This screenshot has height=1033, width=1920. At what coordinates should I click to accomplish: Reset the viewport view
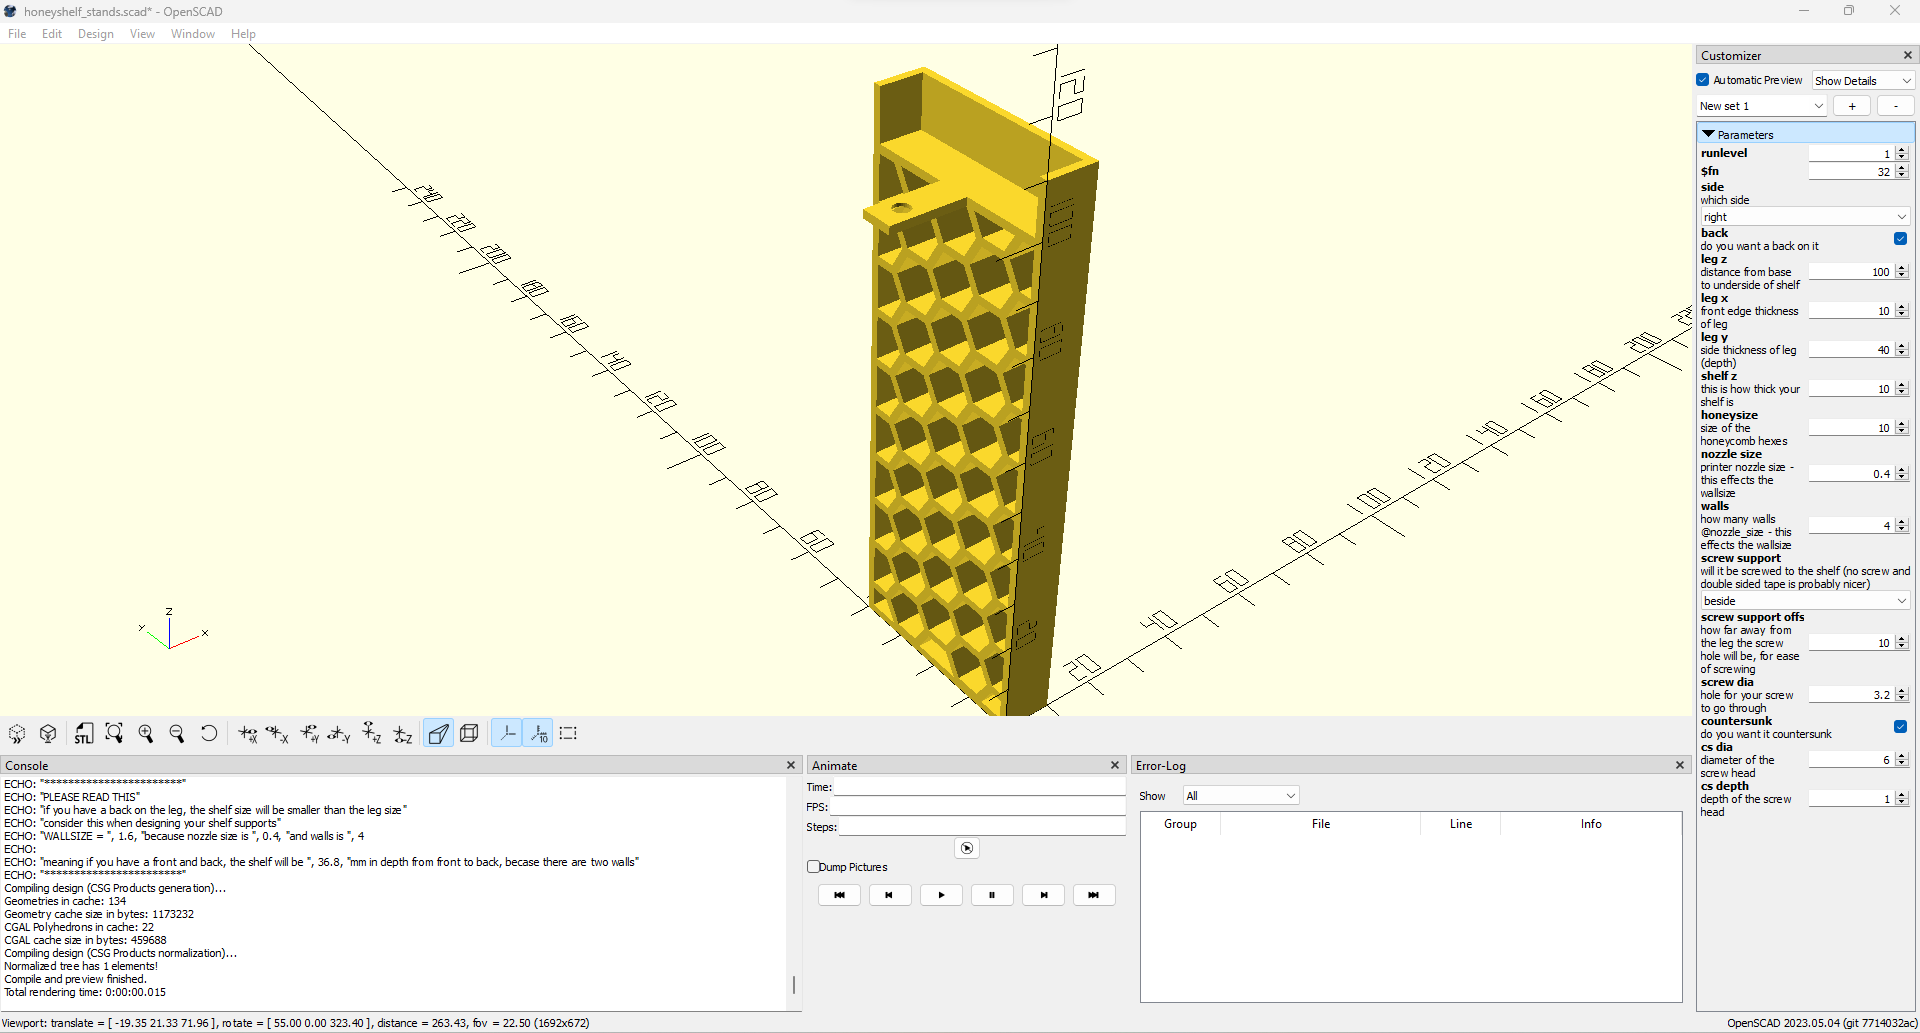(209, 733)
